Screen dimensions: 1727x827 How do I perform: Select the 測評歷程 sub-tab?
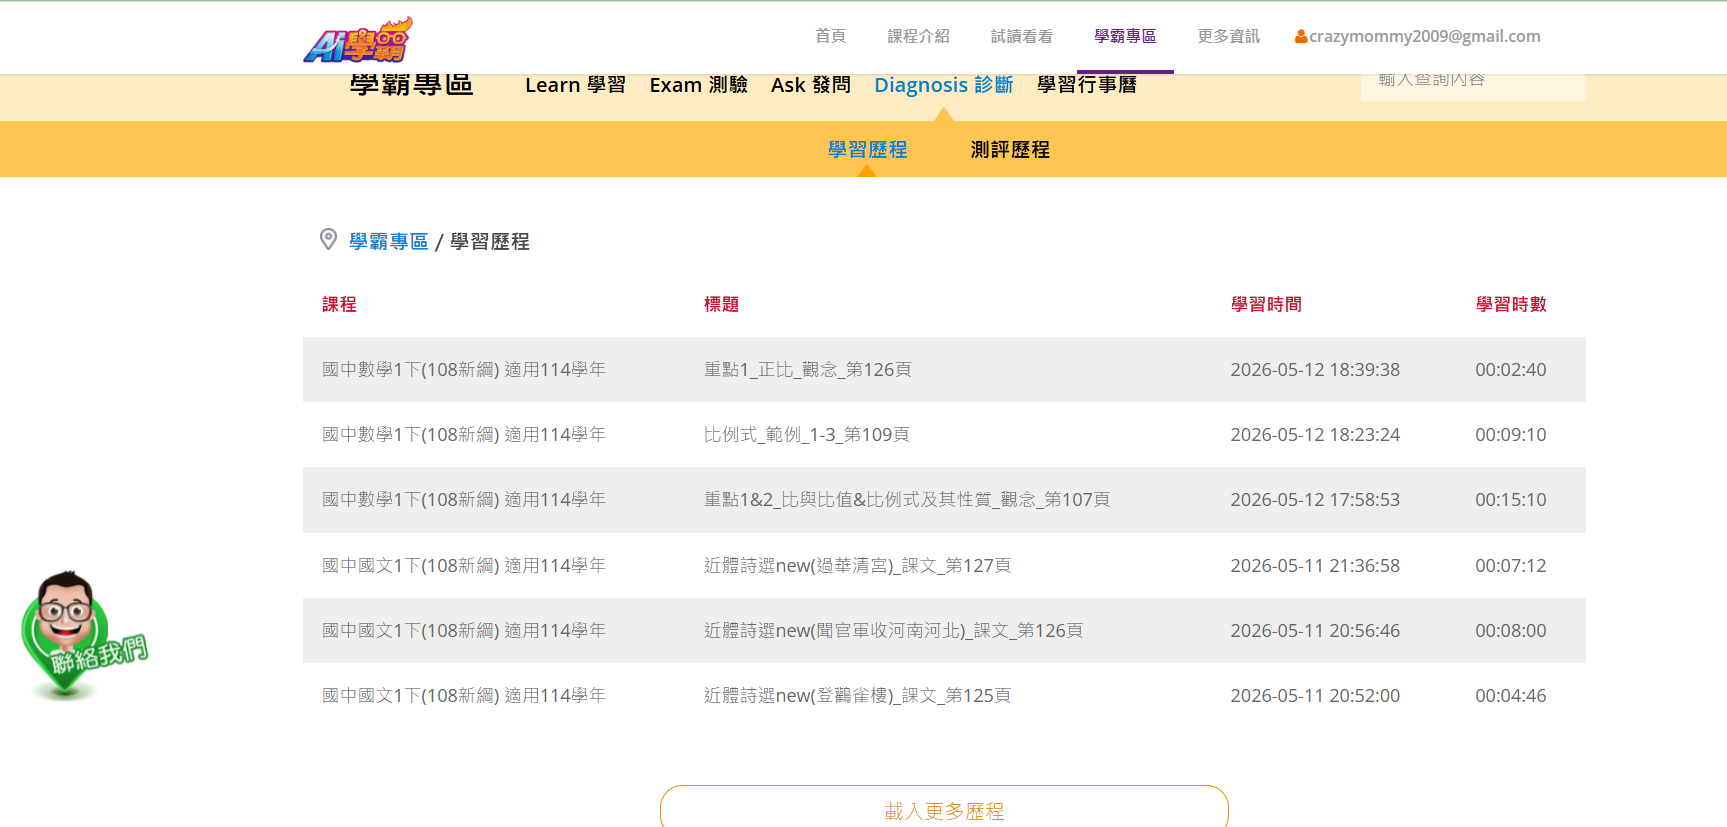coord(1010,149)
